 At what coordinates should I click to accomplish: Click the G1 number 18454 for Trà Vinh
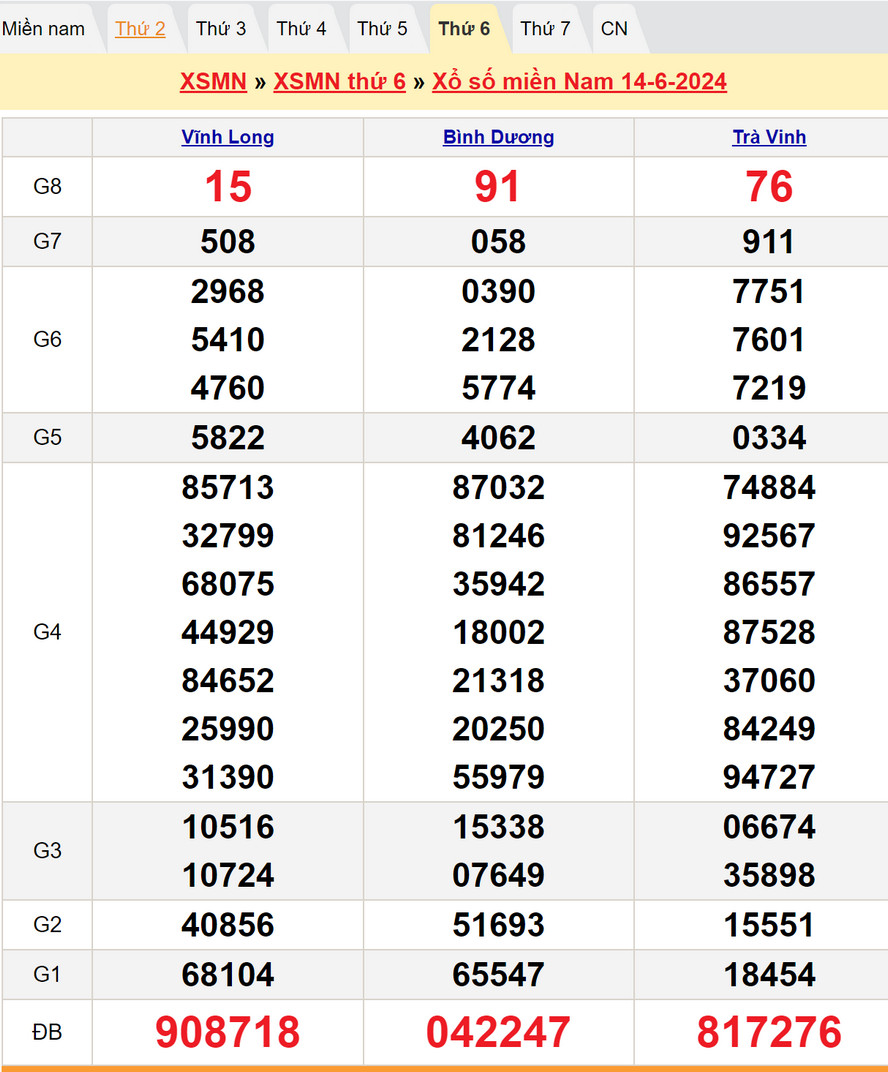tap(769, 975)
